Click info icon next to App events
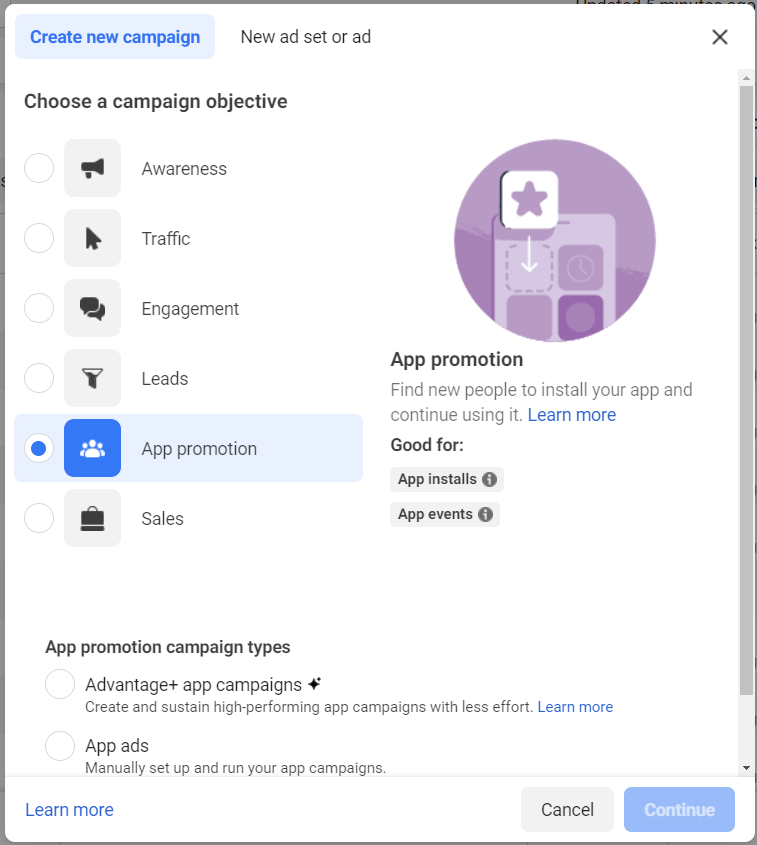 485,515
